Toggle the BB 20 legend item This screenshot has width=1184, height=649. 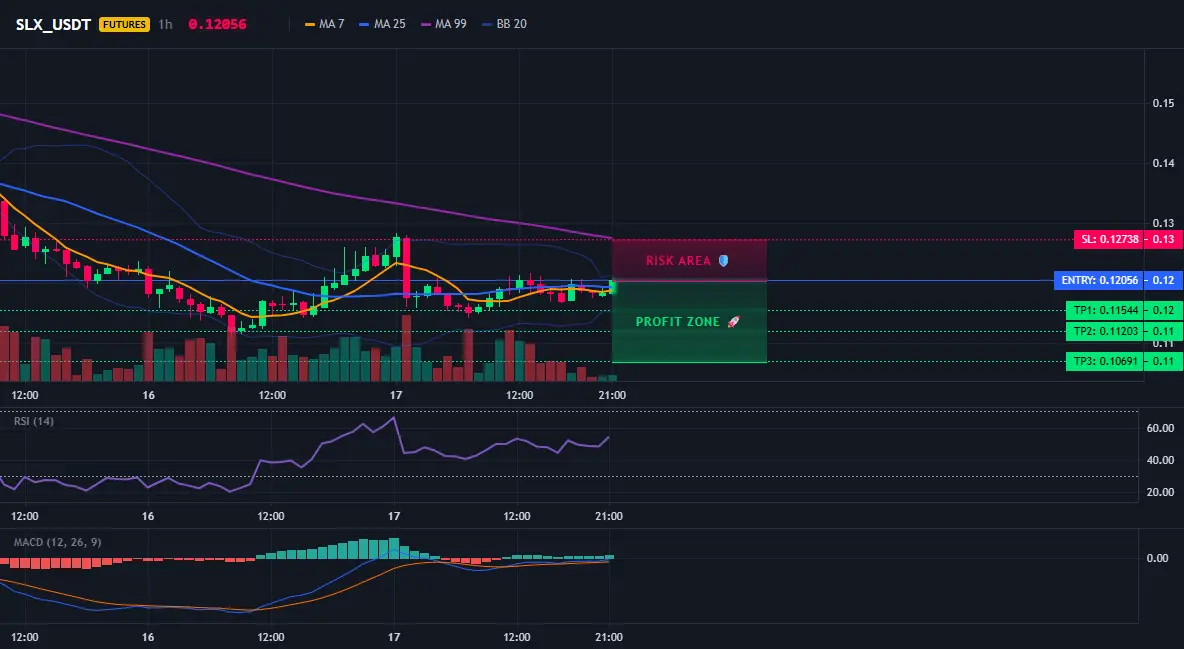(x=504, y=24)
